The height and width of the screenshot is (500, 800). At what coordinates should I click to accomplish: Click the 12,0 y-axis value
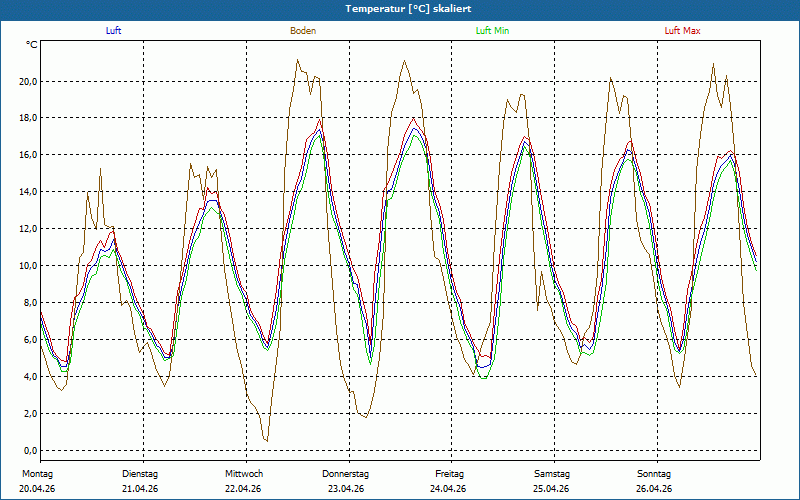(x=28, y=229)
